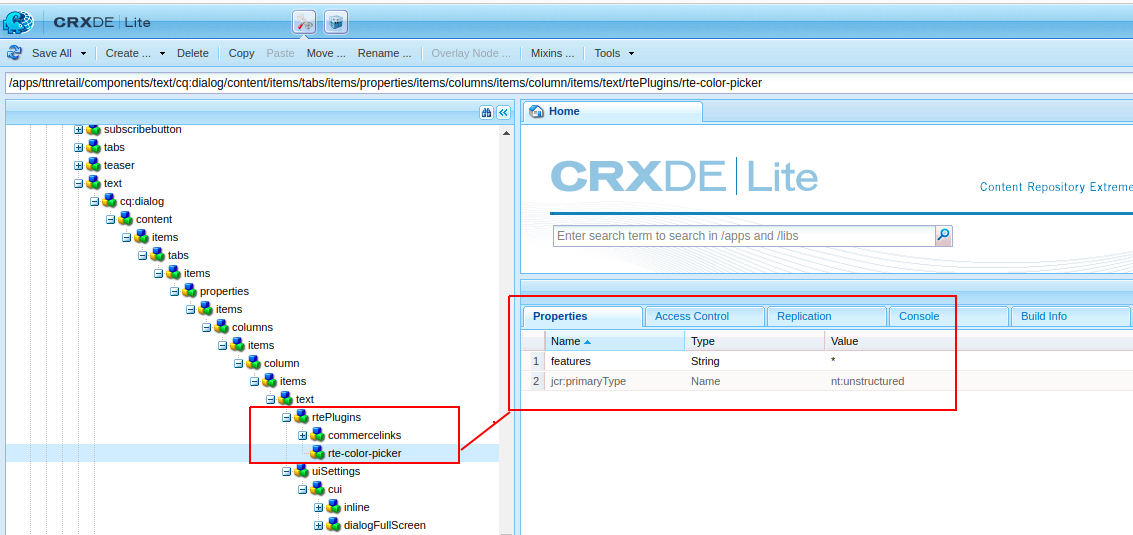The width and height of the screenshot is (1133, 535).
Task: Select the cui tree node
Action: 335,489
